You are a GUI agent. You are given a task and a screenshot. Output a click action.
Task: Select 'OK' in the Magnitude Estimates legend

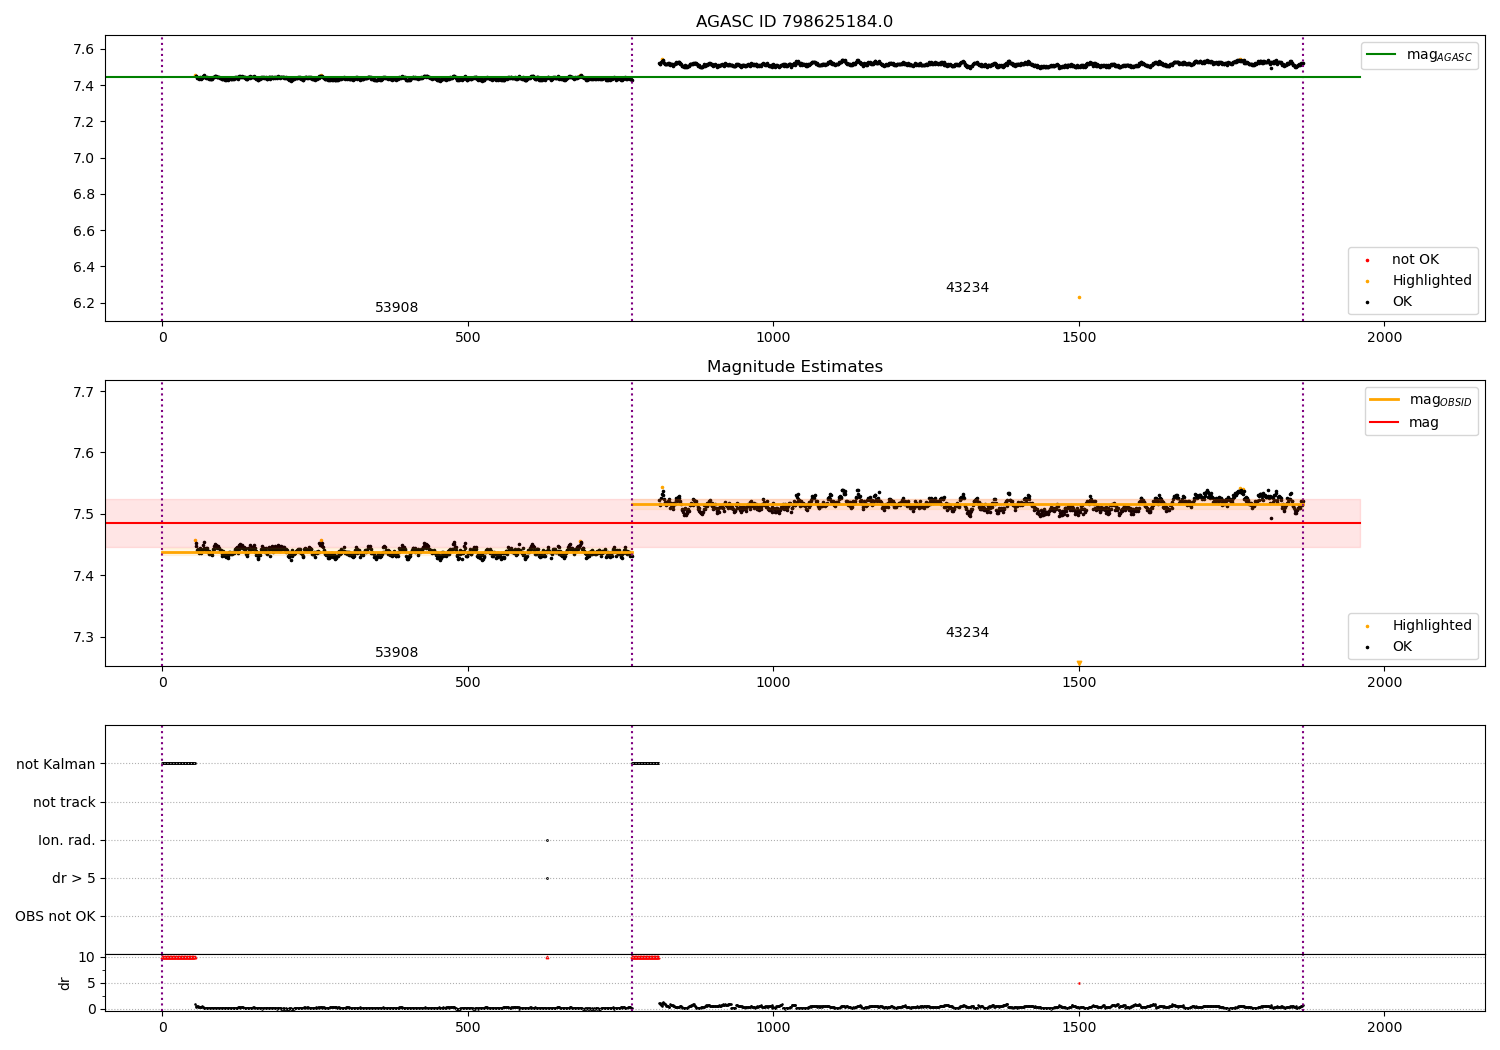(x=1402, y=647)
